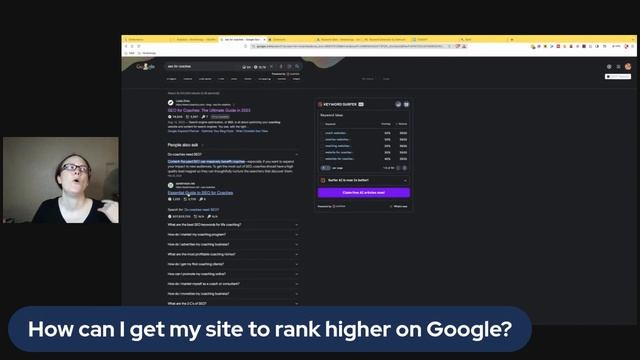Screen dimensions: 640x360
Task: Bookmark this page with the star icon
Action: coord(449,46)
